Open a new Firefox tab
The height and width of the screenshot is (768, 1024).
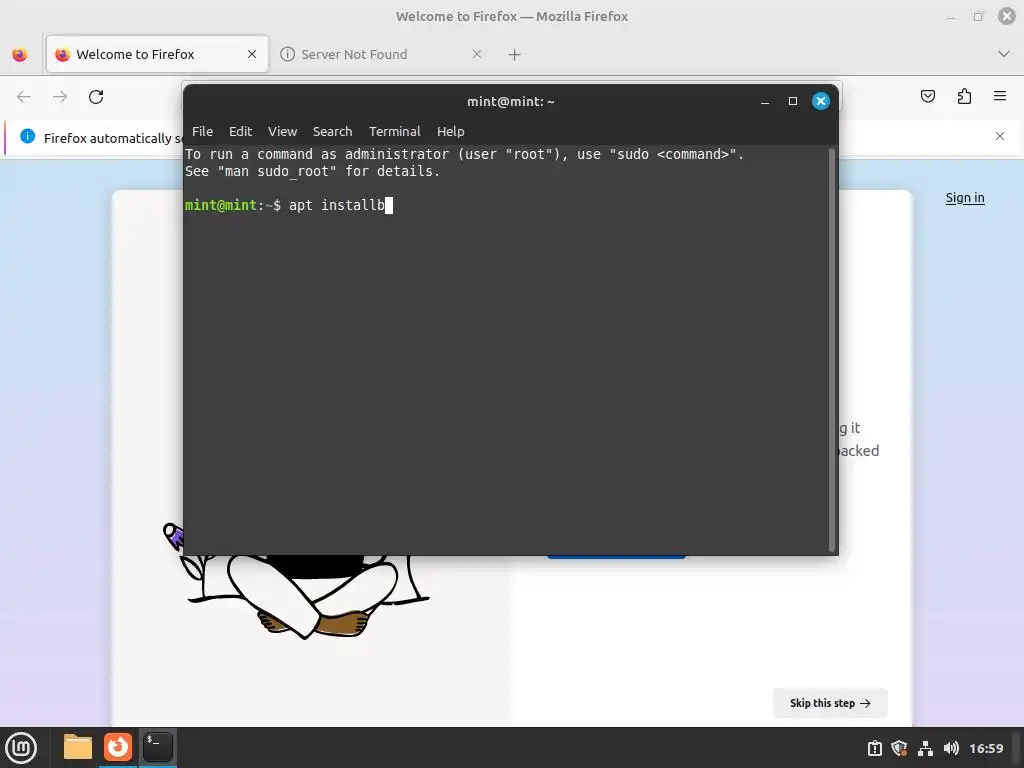515,55
